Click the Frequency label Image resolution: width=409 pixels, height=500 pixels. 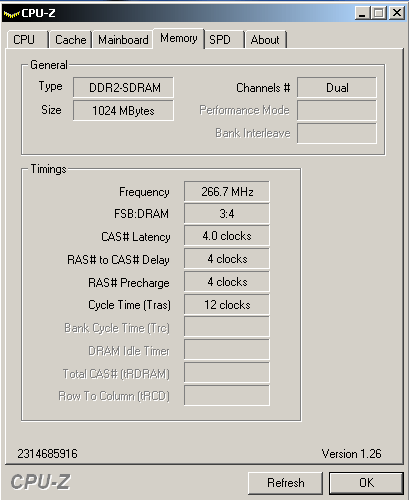point(144,192)
